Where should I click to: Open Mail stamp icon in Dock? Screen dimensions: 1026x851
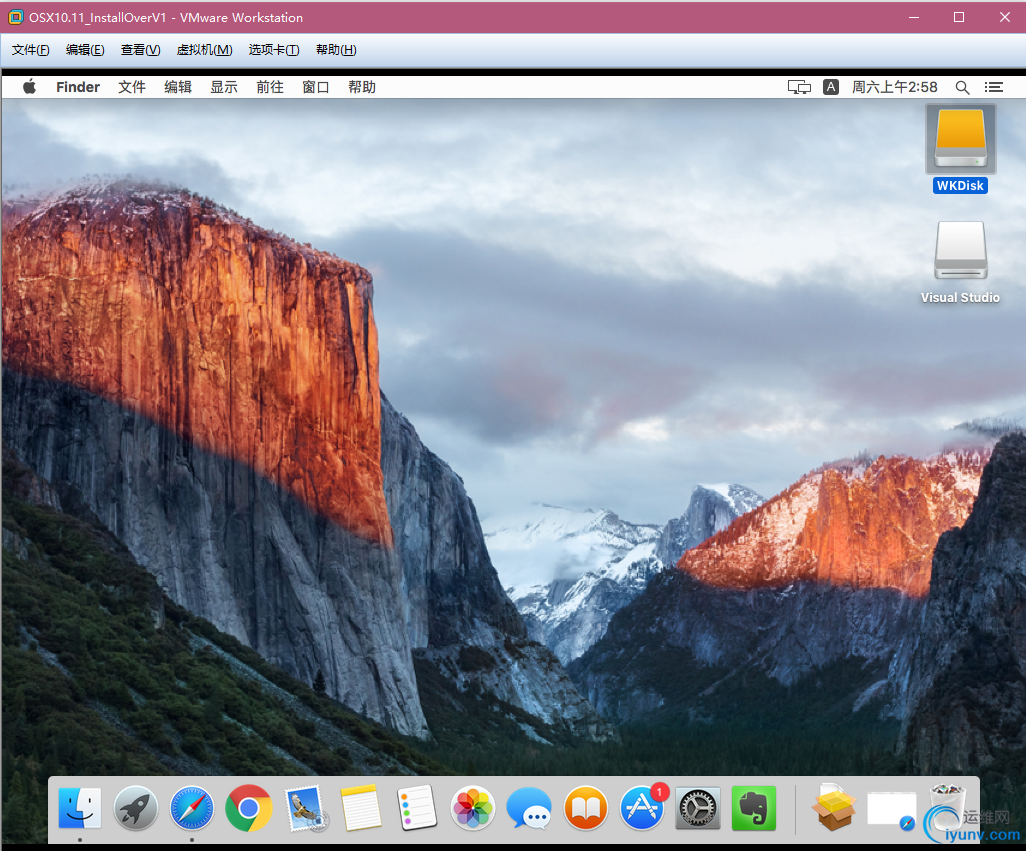pos(305,808)
